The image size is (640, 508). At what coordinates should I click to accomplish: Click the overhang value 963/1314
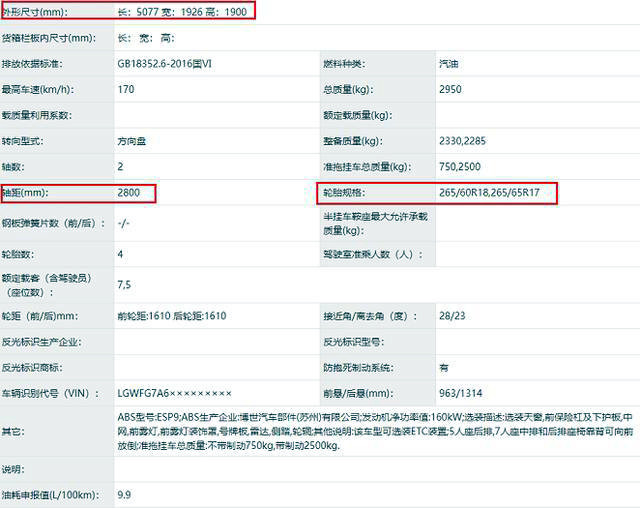[x=461, y=393]
